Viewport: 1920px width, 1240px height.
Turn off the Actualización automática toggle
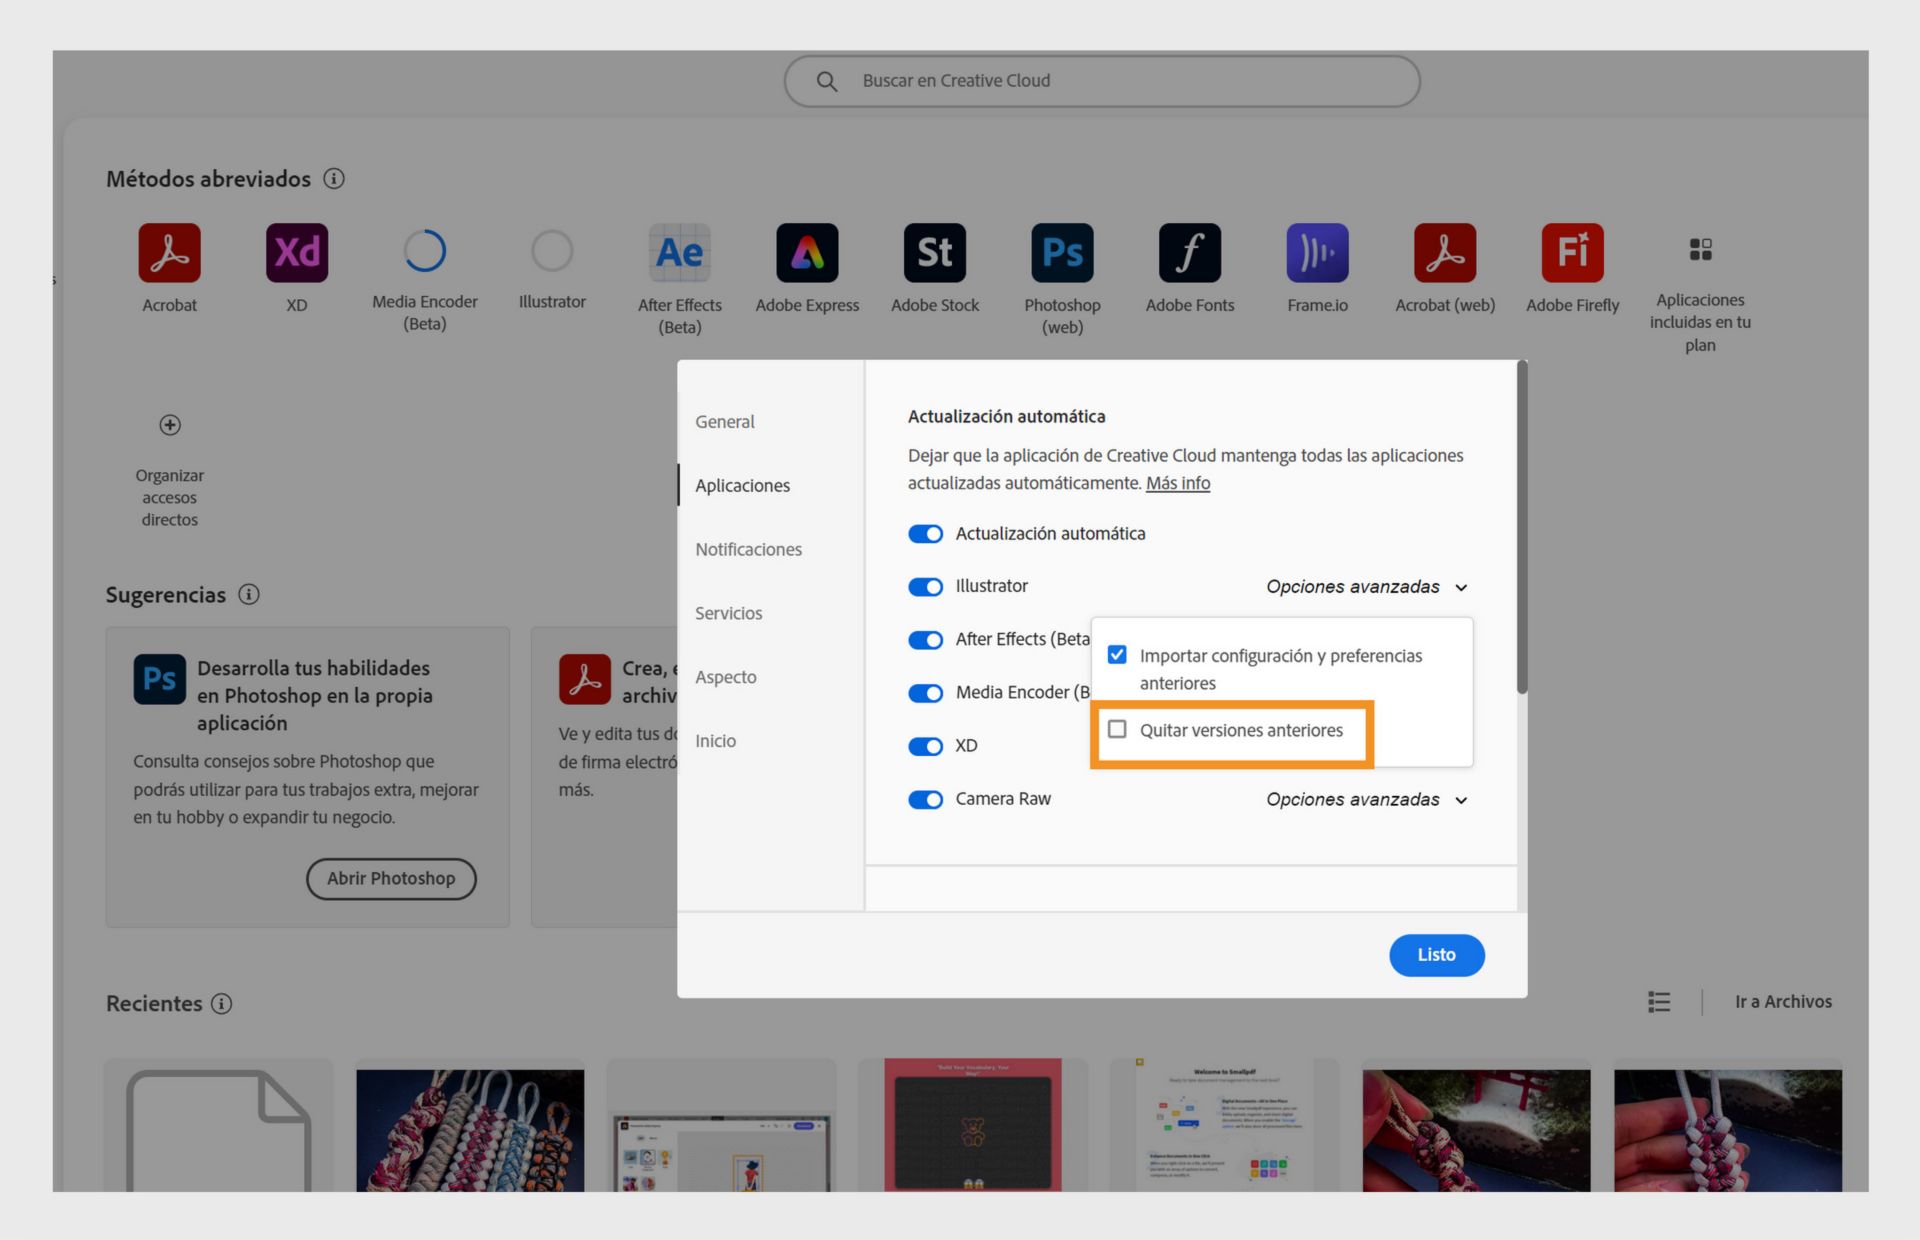pyautogui.click(x=925, y=534)
